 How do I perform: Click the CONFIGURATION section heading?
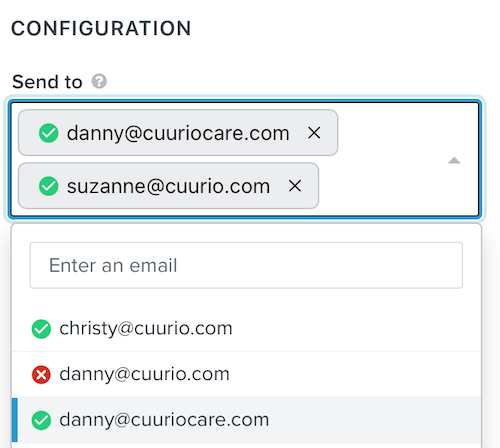click(101, 28)
